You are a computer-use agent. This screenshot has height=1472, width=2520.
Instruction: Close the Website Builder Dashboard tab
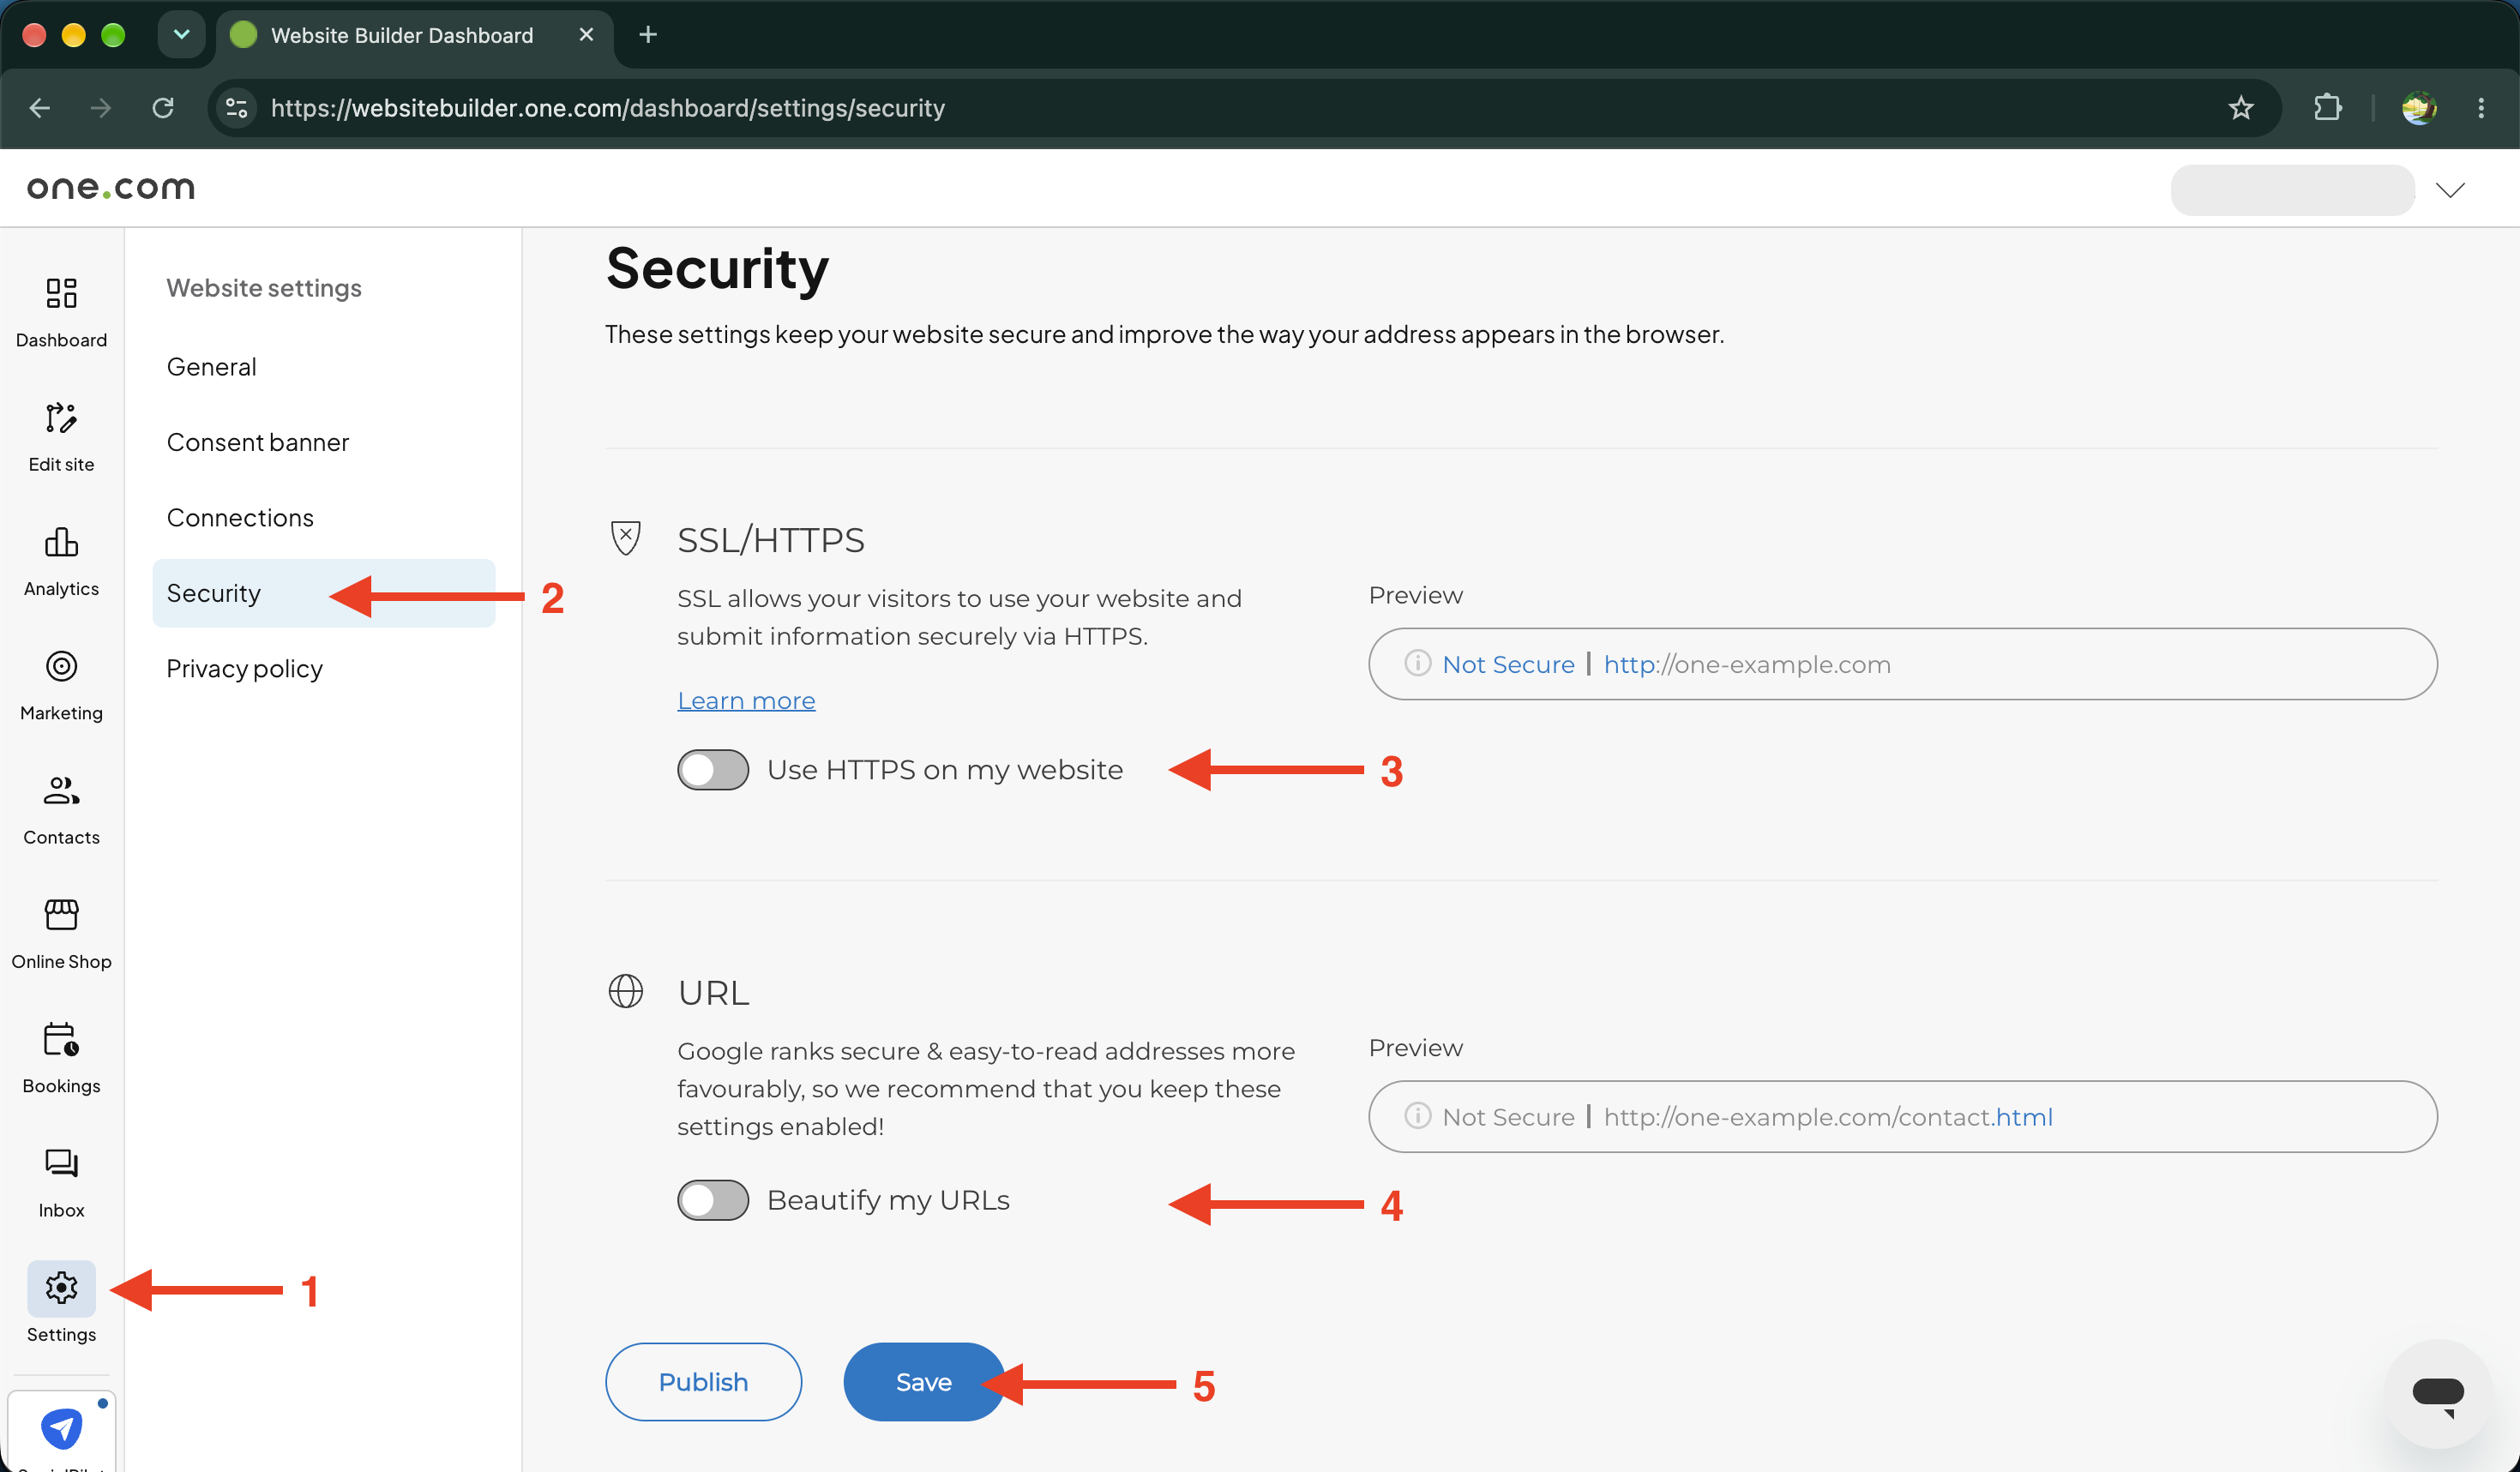tap(587, 35)
